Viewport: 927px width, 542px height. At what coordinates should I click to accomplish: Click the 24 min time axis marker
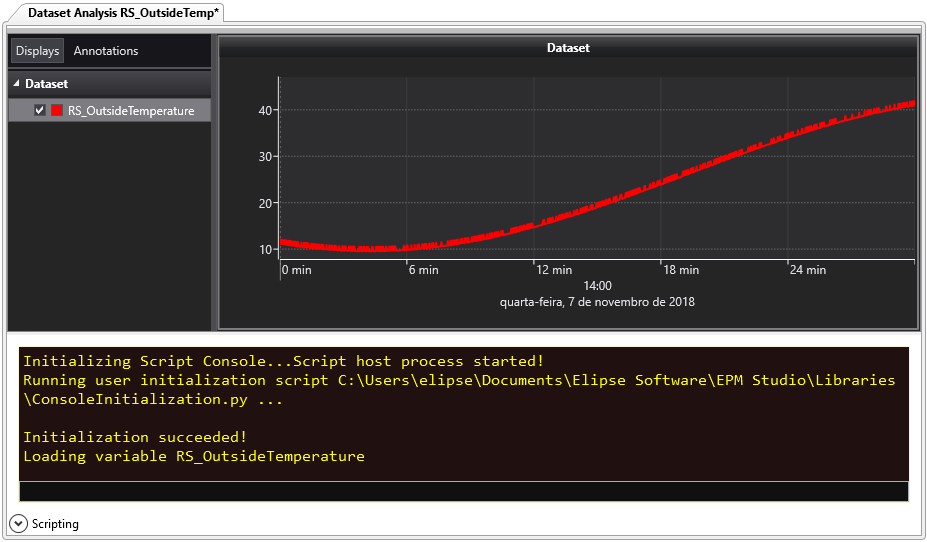(808, 270)
